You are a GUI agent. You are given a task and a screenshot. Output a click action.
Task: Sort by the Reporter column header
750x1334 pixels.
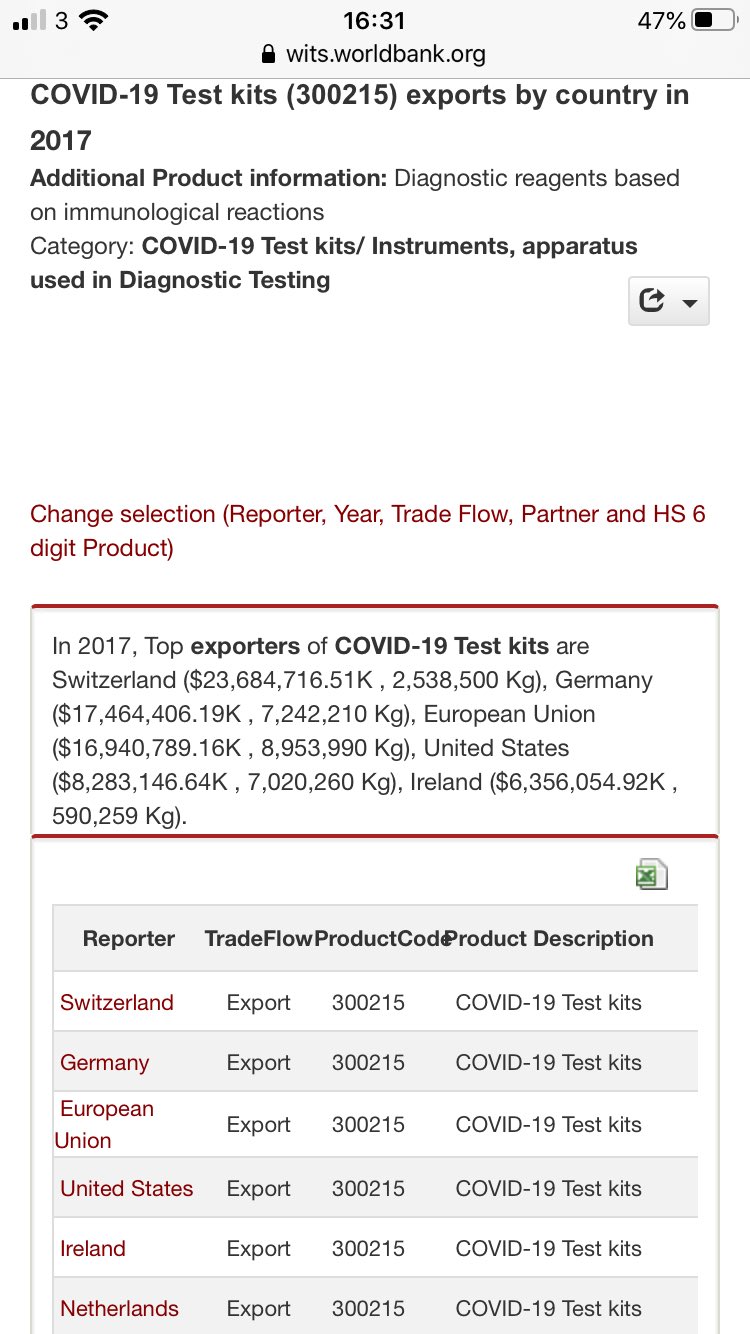click(129, 938)
